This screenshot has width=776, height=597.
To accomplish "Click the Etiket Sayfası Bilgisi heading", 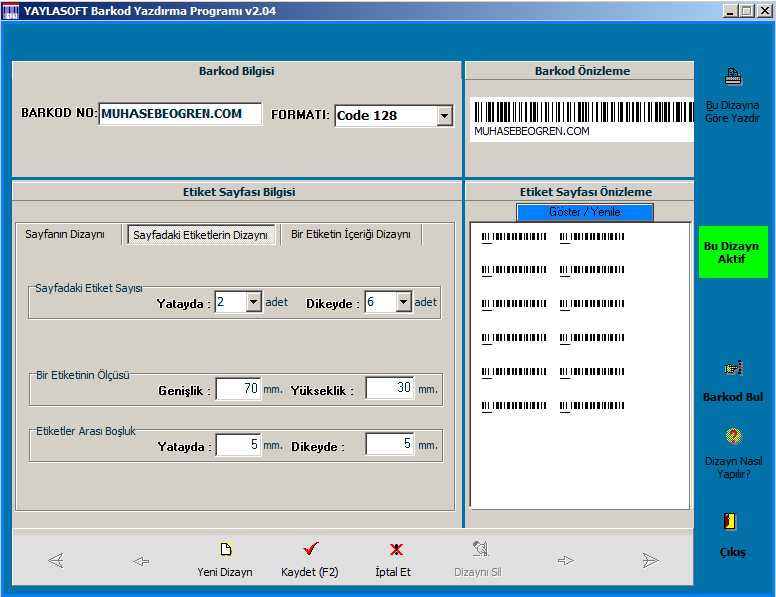I will point(239,192).
